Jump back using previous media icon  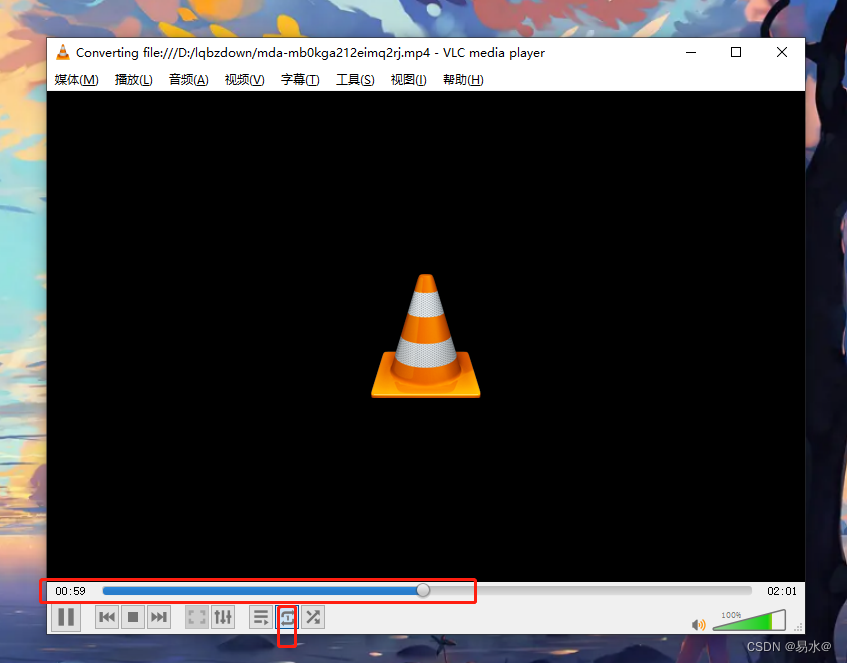pyautogui.click(x=106, y=617)
